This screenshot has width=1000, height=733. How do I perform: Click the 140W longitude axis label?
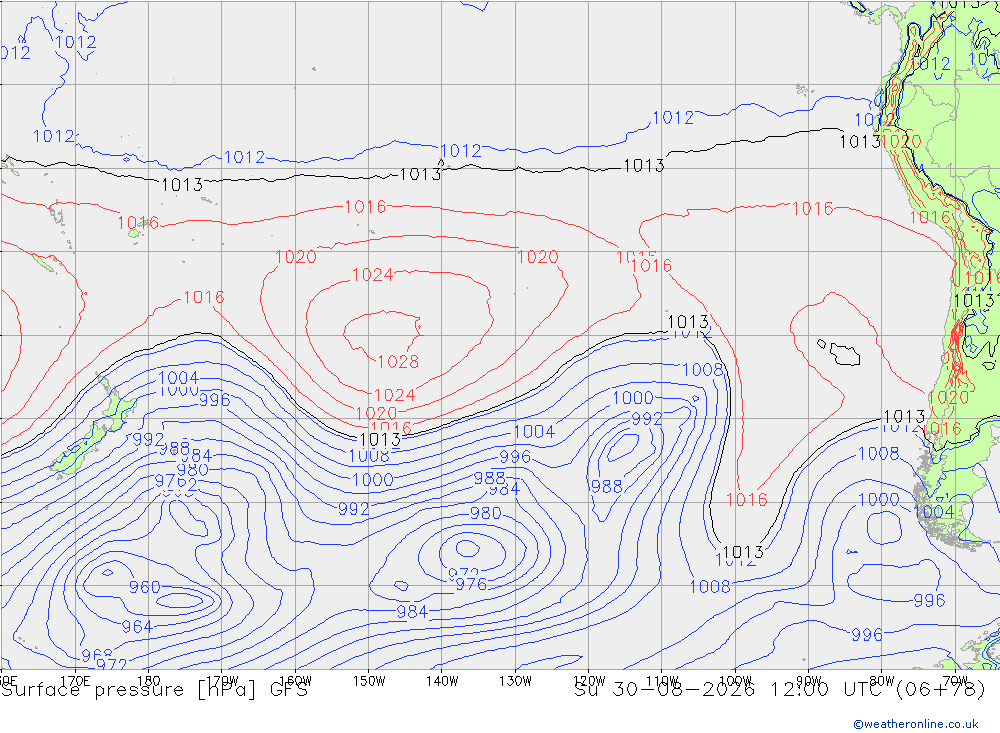tap(443, 681)
